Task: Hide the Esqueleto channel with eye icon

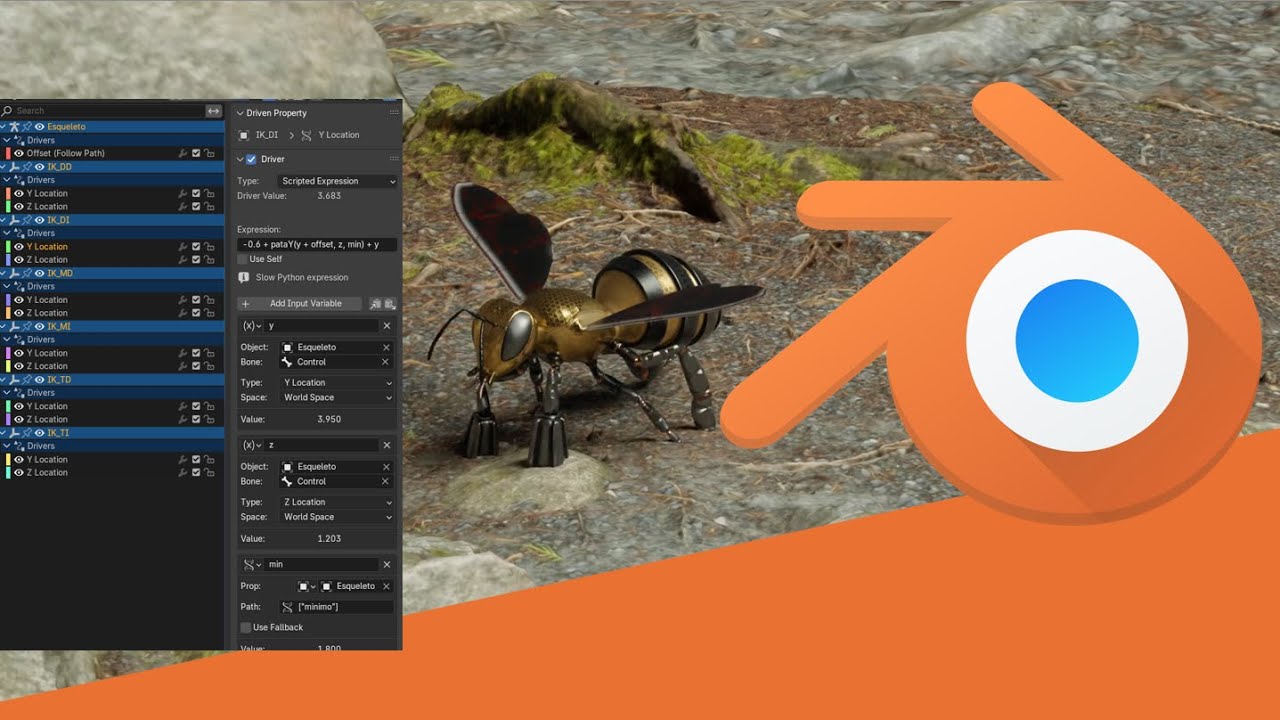Action: (40, 127)
